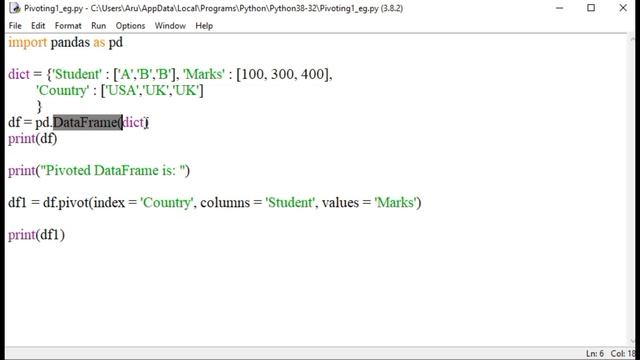
Task: Click the Python IDLE icon in title bar
Action: point(14,8)
